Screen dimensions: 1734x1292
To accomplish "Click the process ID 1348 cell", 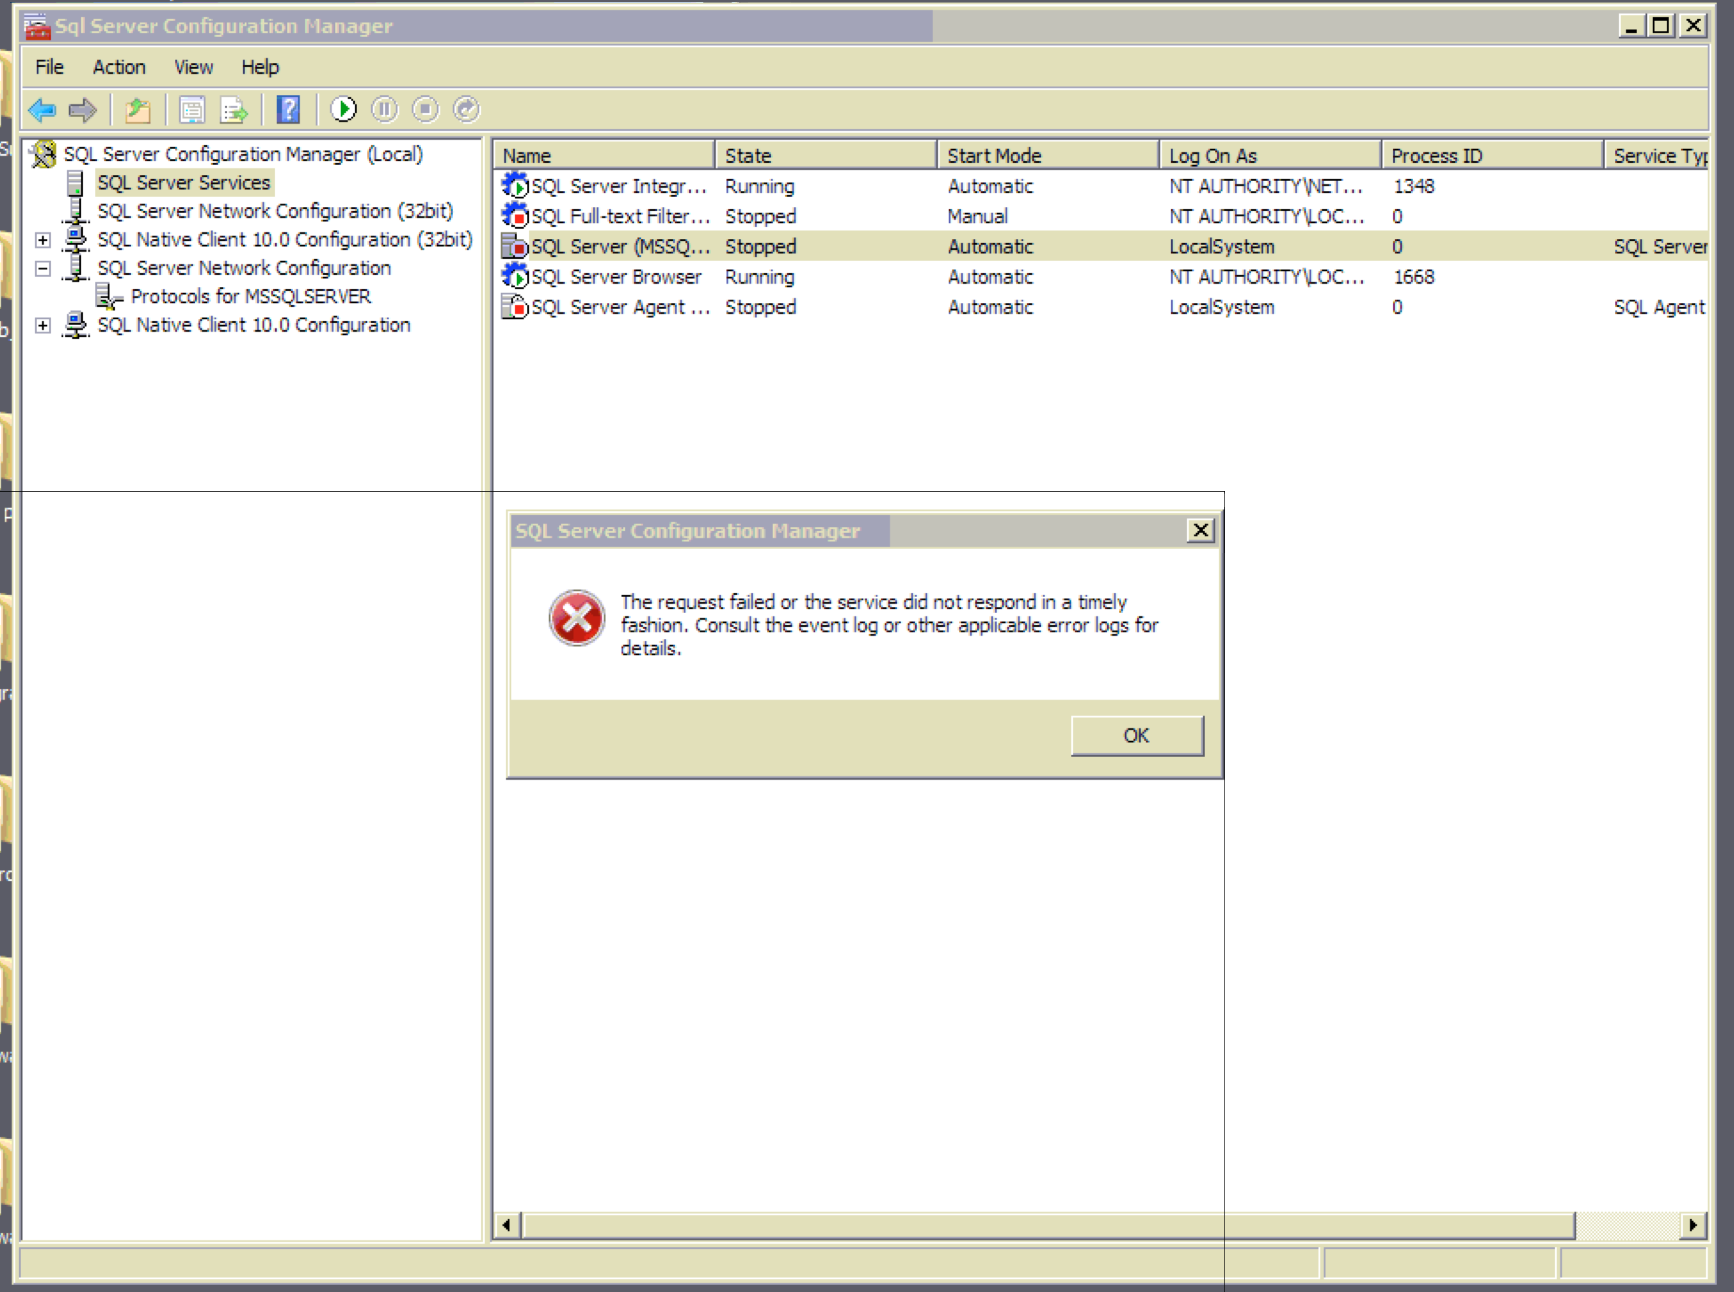I will pyautogui.click(x=1414, y=186).
